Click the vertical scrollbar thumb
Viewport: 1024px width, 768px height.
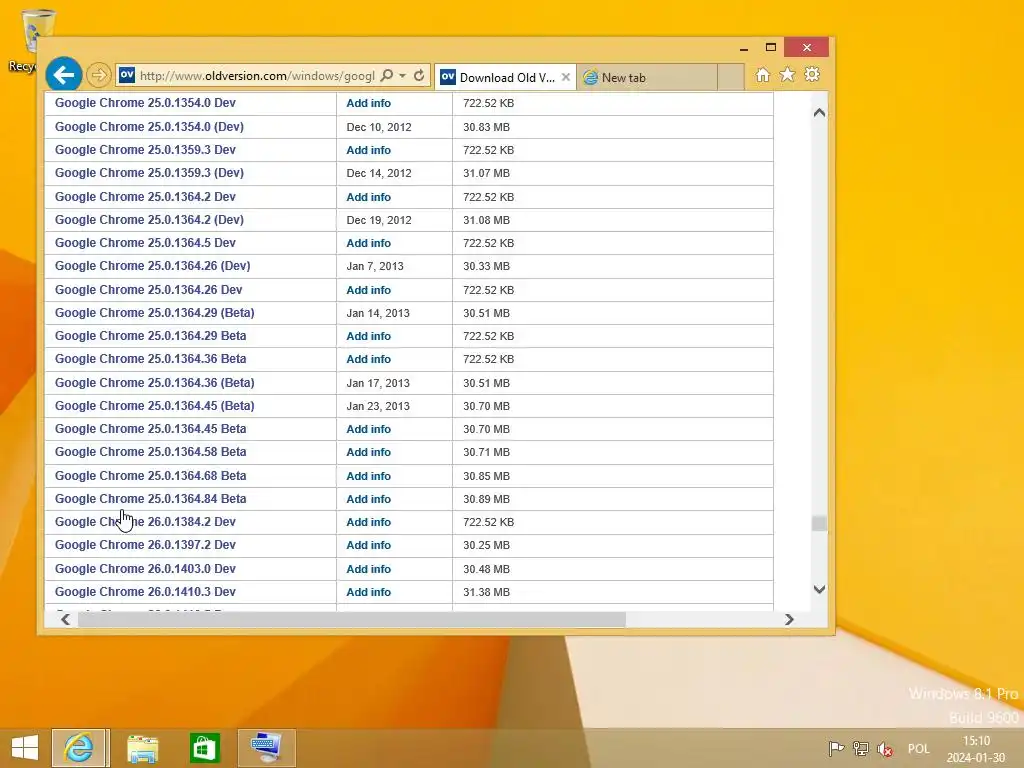point(819,523)
